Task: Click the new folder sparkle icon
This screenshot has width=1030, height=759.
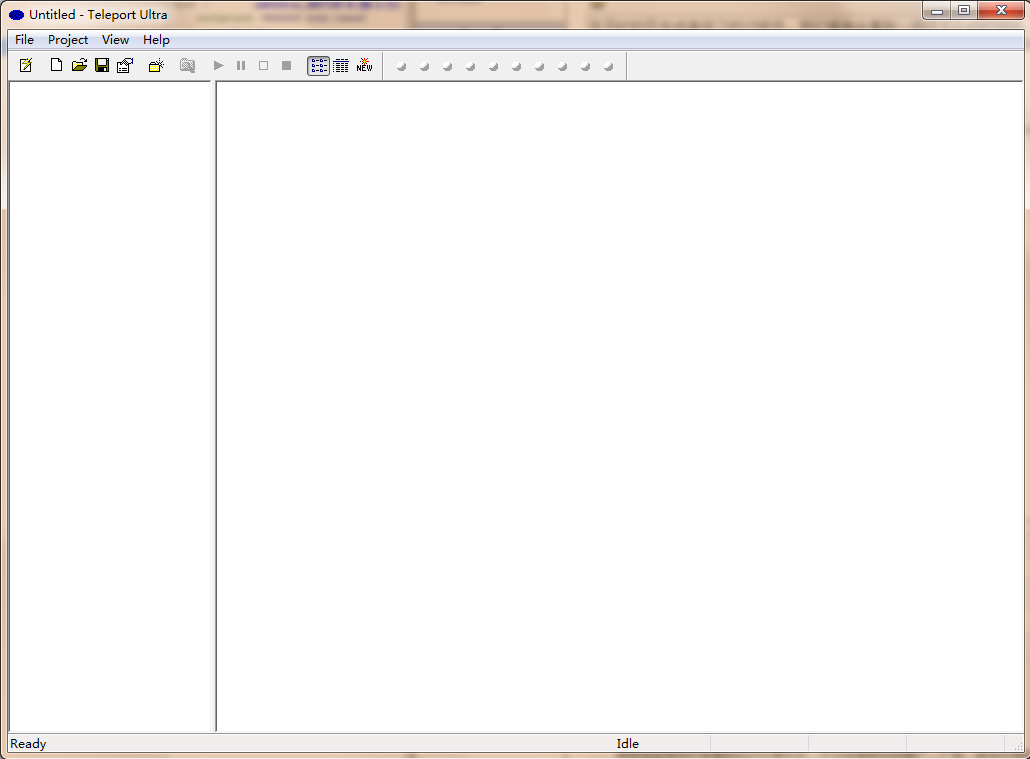Action: (156, 66)
